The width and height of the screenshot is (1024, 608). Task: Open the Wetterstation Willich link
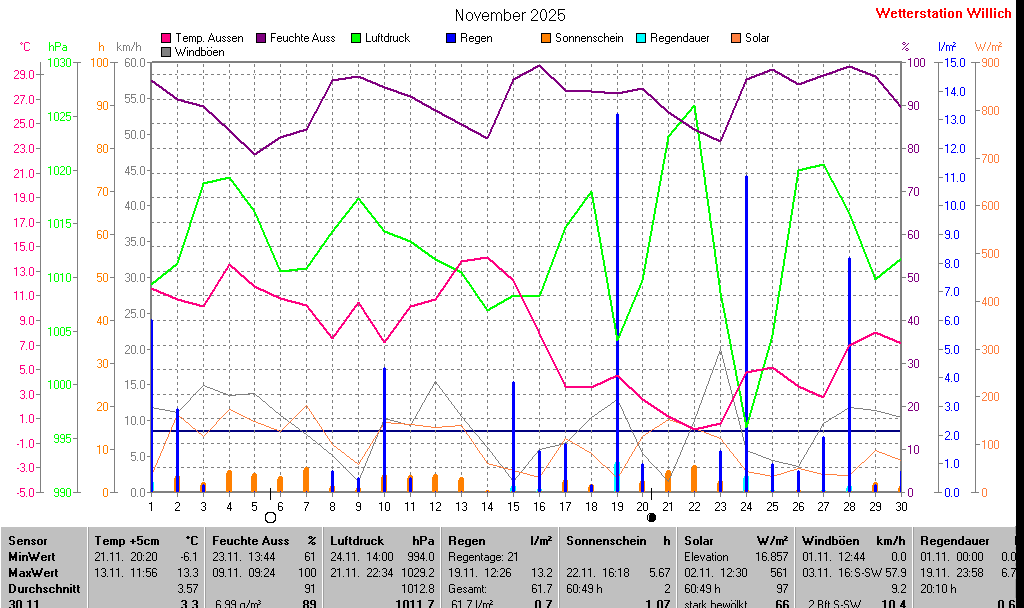943,13
